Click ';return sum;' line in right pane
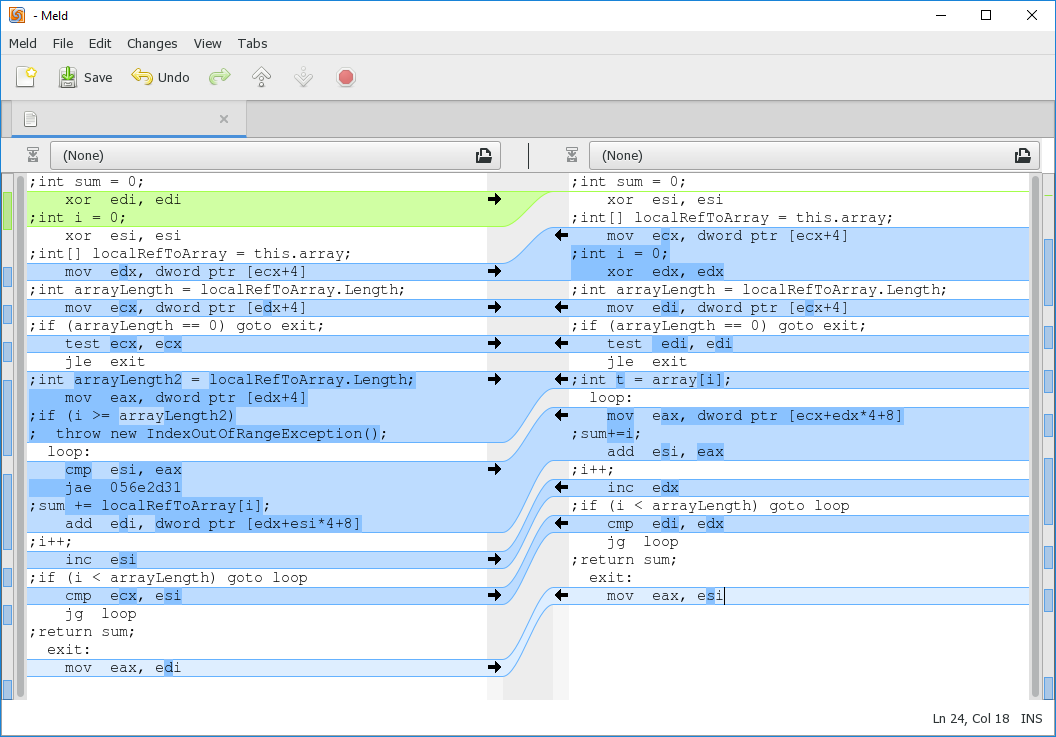Viewport: 1056px width, 737px height. (624, 560)
